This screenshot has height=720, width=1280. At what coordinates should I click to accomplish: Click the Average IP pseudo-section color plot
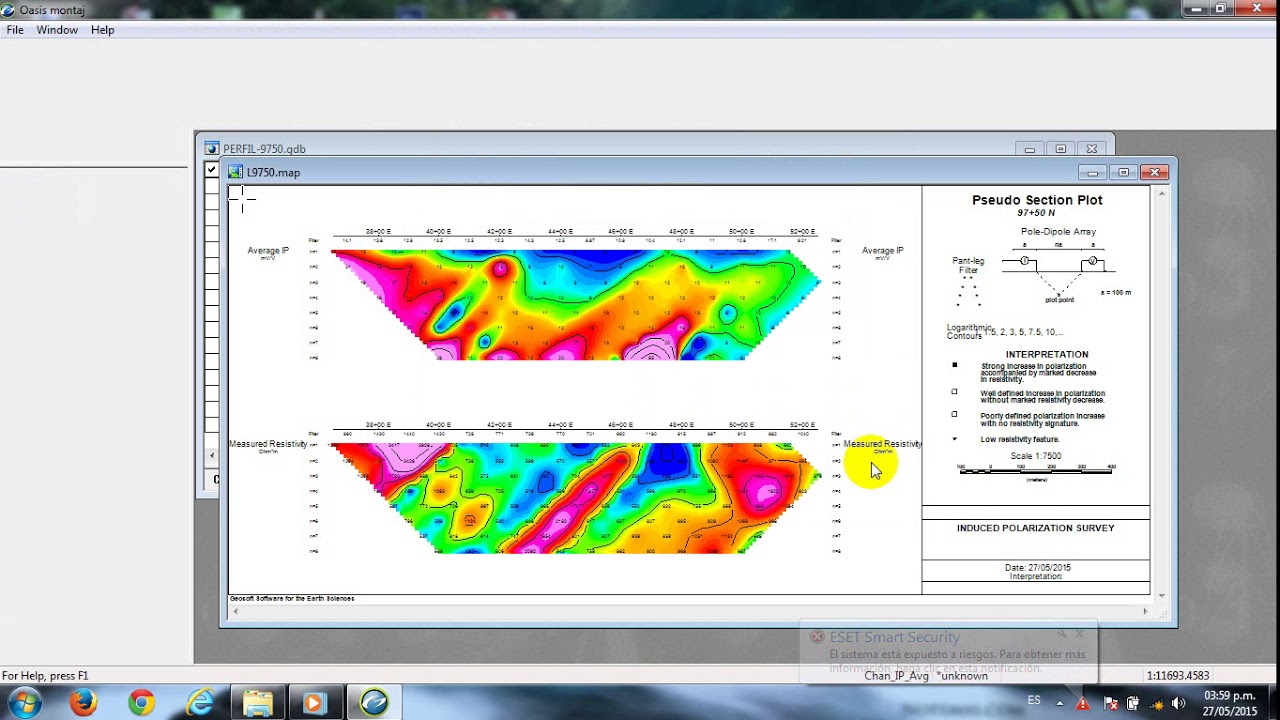point(576,304)
